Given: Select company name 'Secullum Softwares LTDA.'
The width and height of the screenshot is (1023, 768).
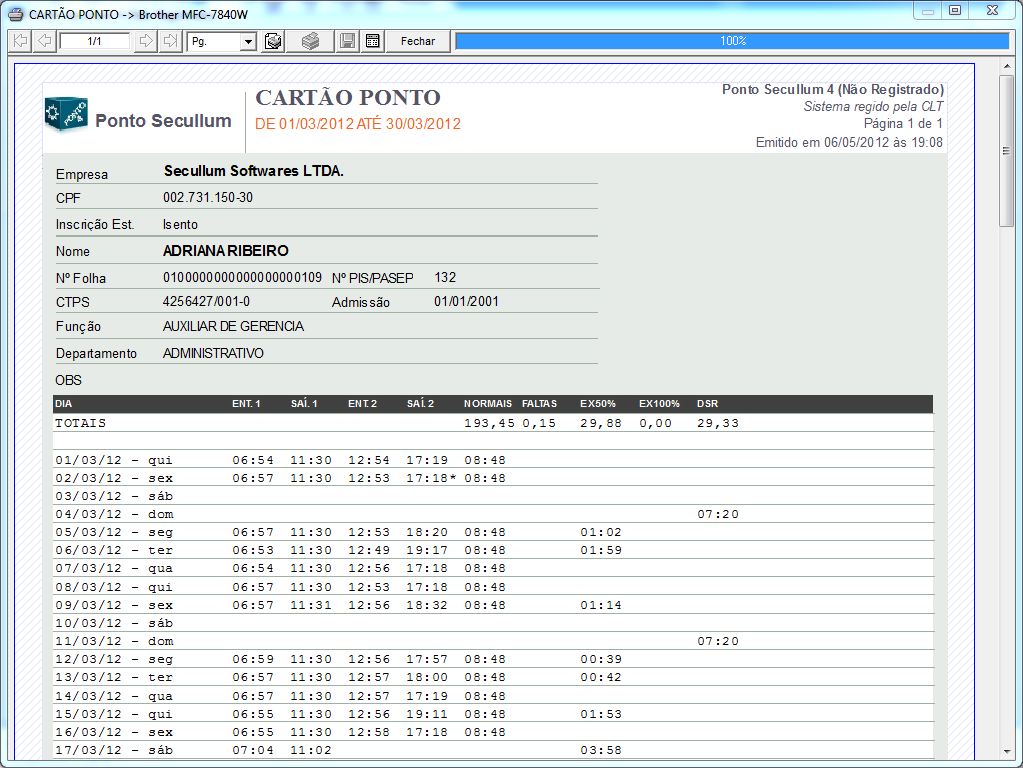Looking at the screenshot, I should (x=254, y=171).
